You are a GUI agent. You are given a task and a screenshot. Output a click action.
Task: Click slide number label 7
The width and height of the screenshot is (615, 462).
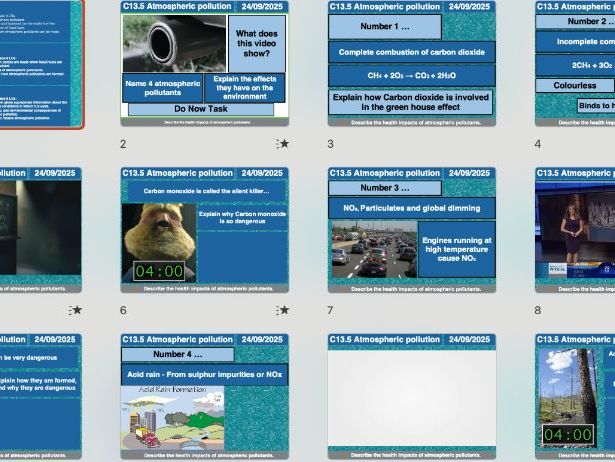tap(330, 310)
